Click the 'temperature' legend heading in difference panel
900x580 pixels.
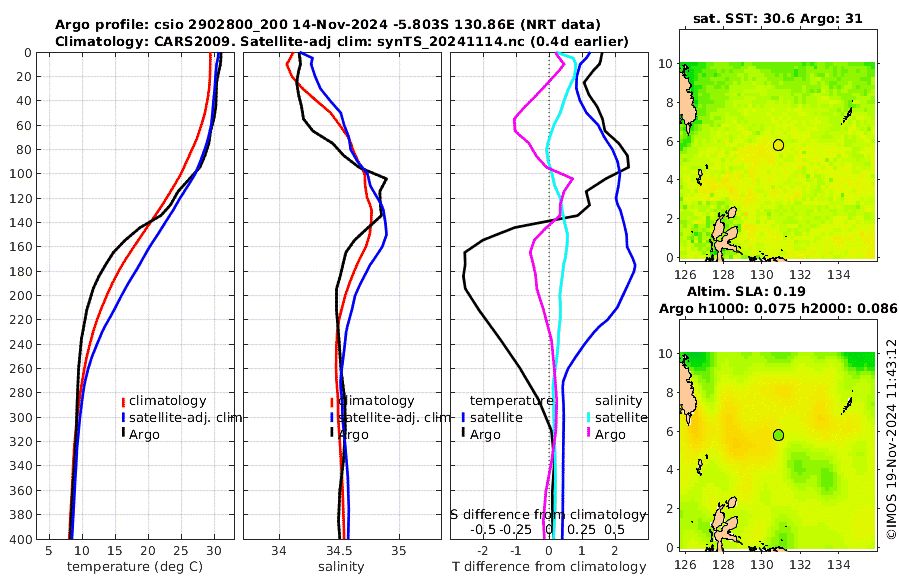pyautogui.click(x=511, y=401)
